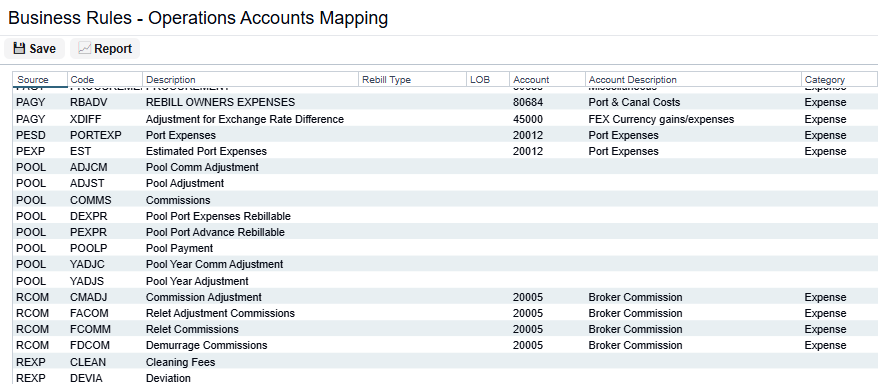
Task: Click account 80684 cell
Action: (527, 102)
